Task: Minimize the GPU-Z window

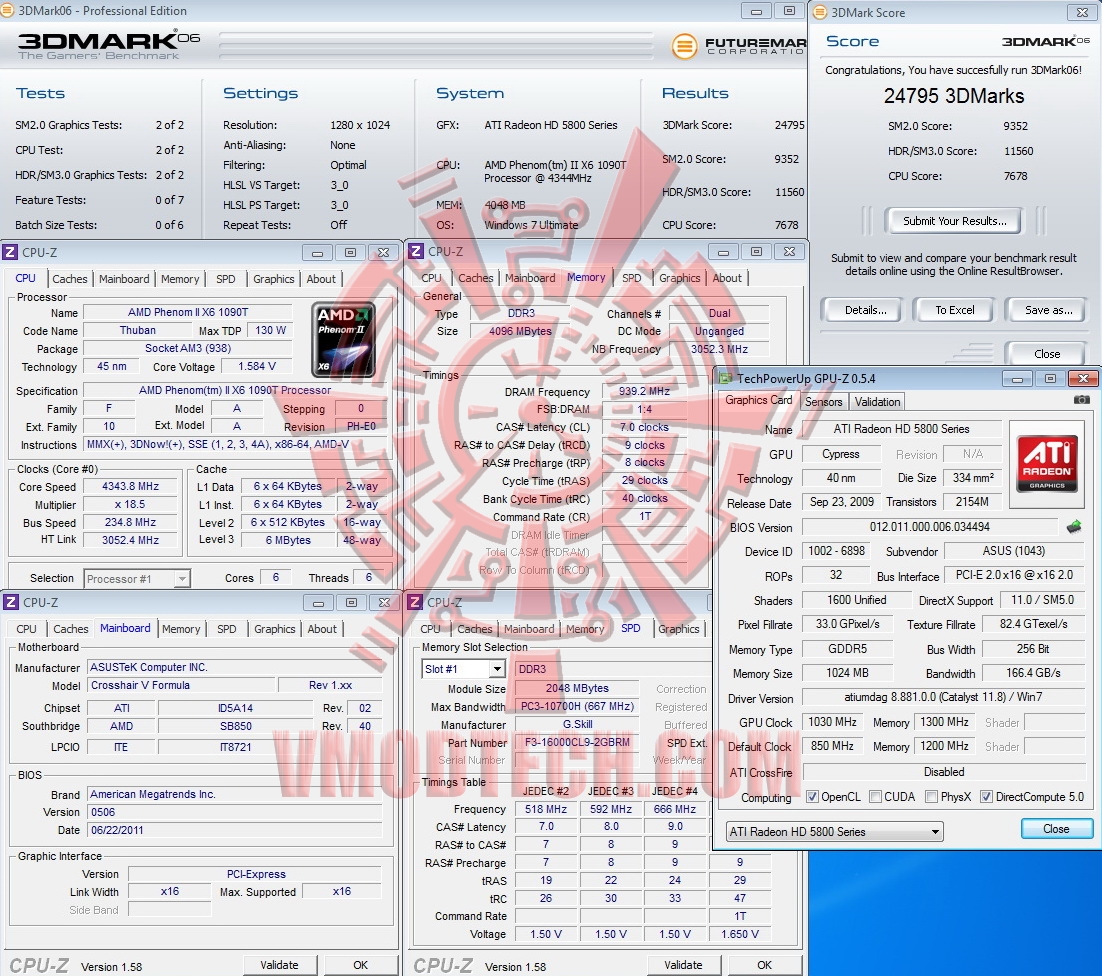Action: pos(1016,379)
